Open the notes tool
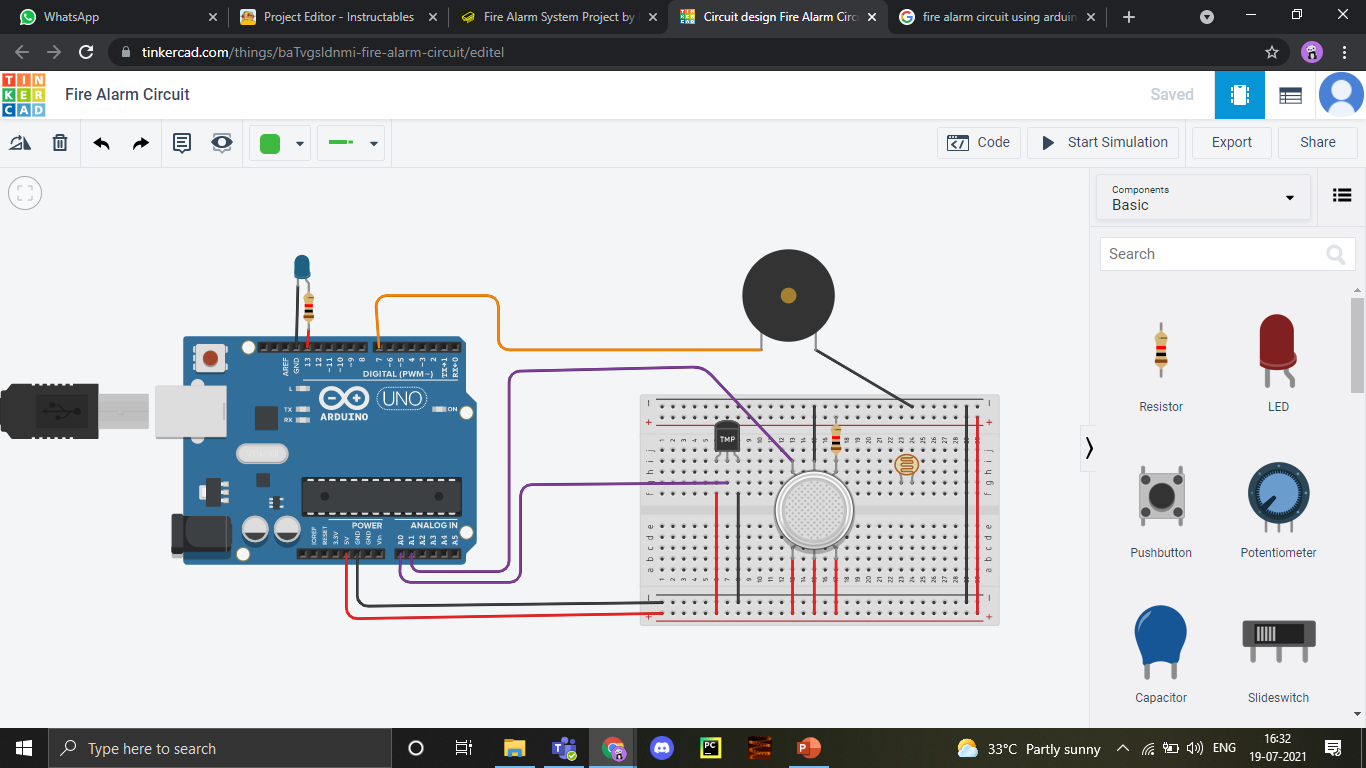This screenshot has width=1366, height=768. pos(182,143)
